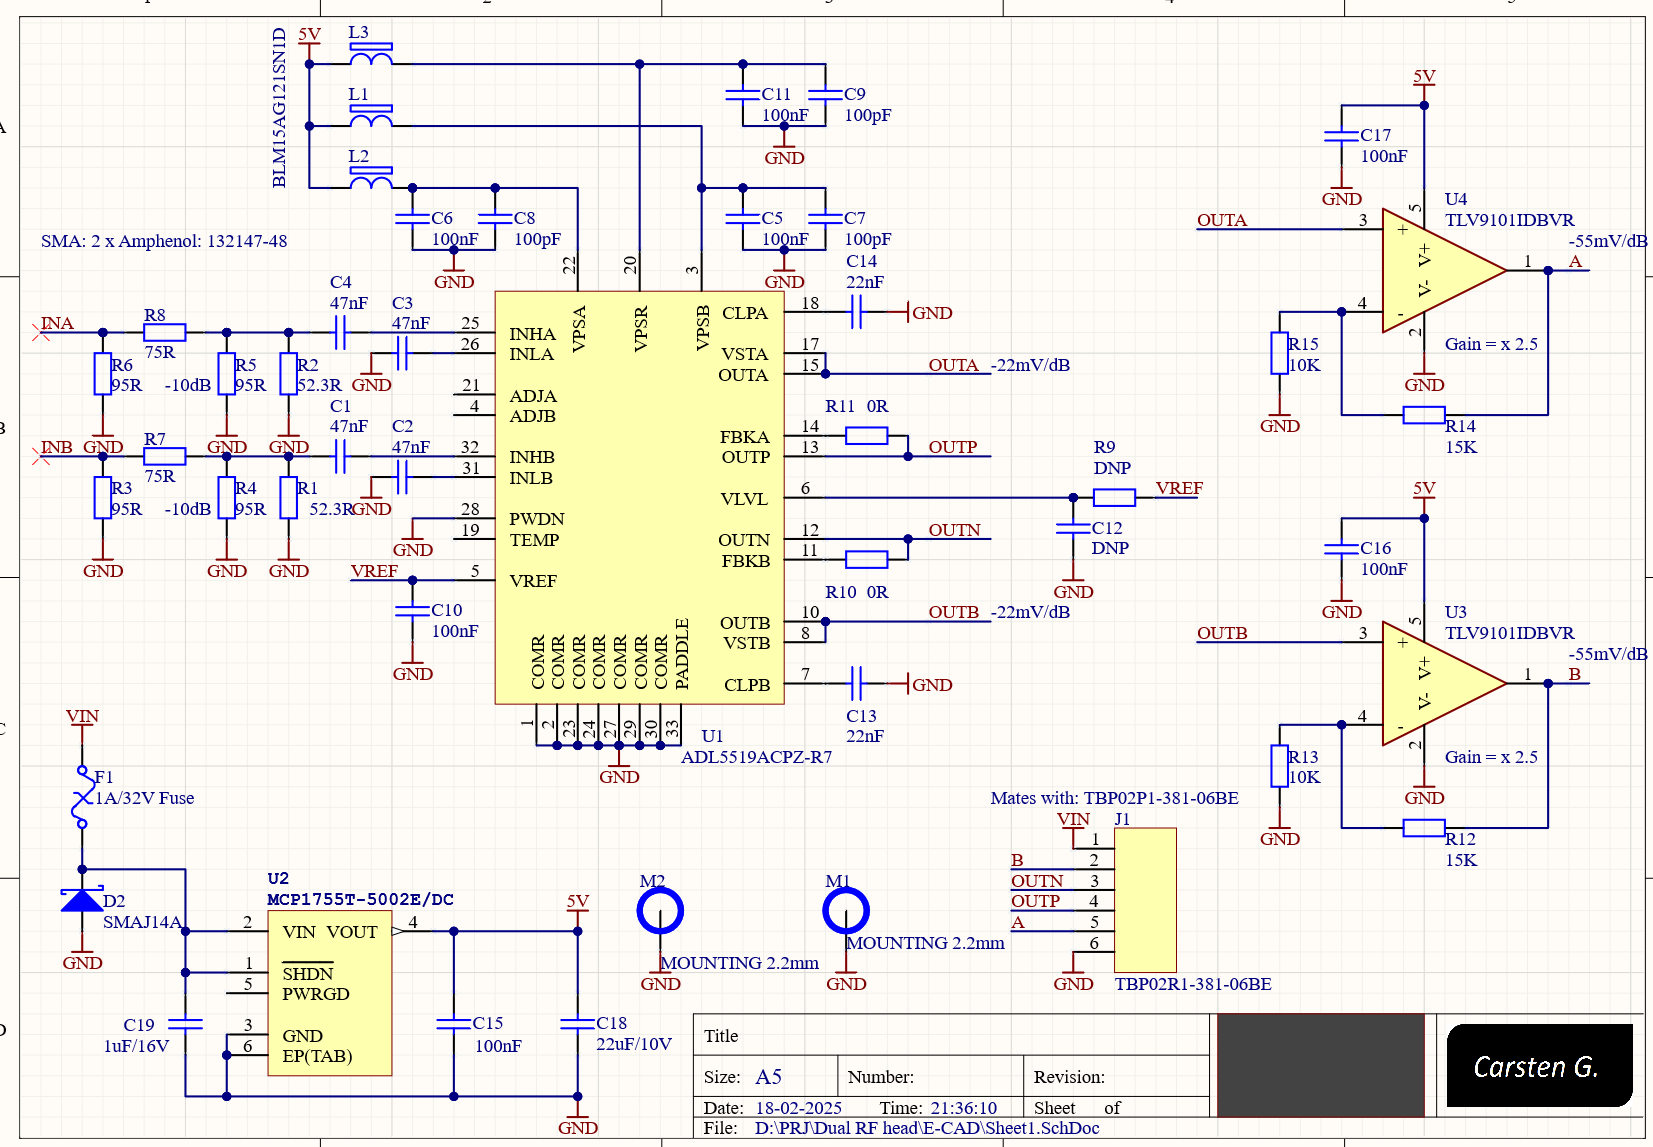Select the L2 inductor symbol
1653x1147 pixels.
click(371, 179)
